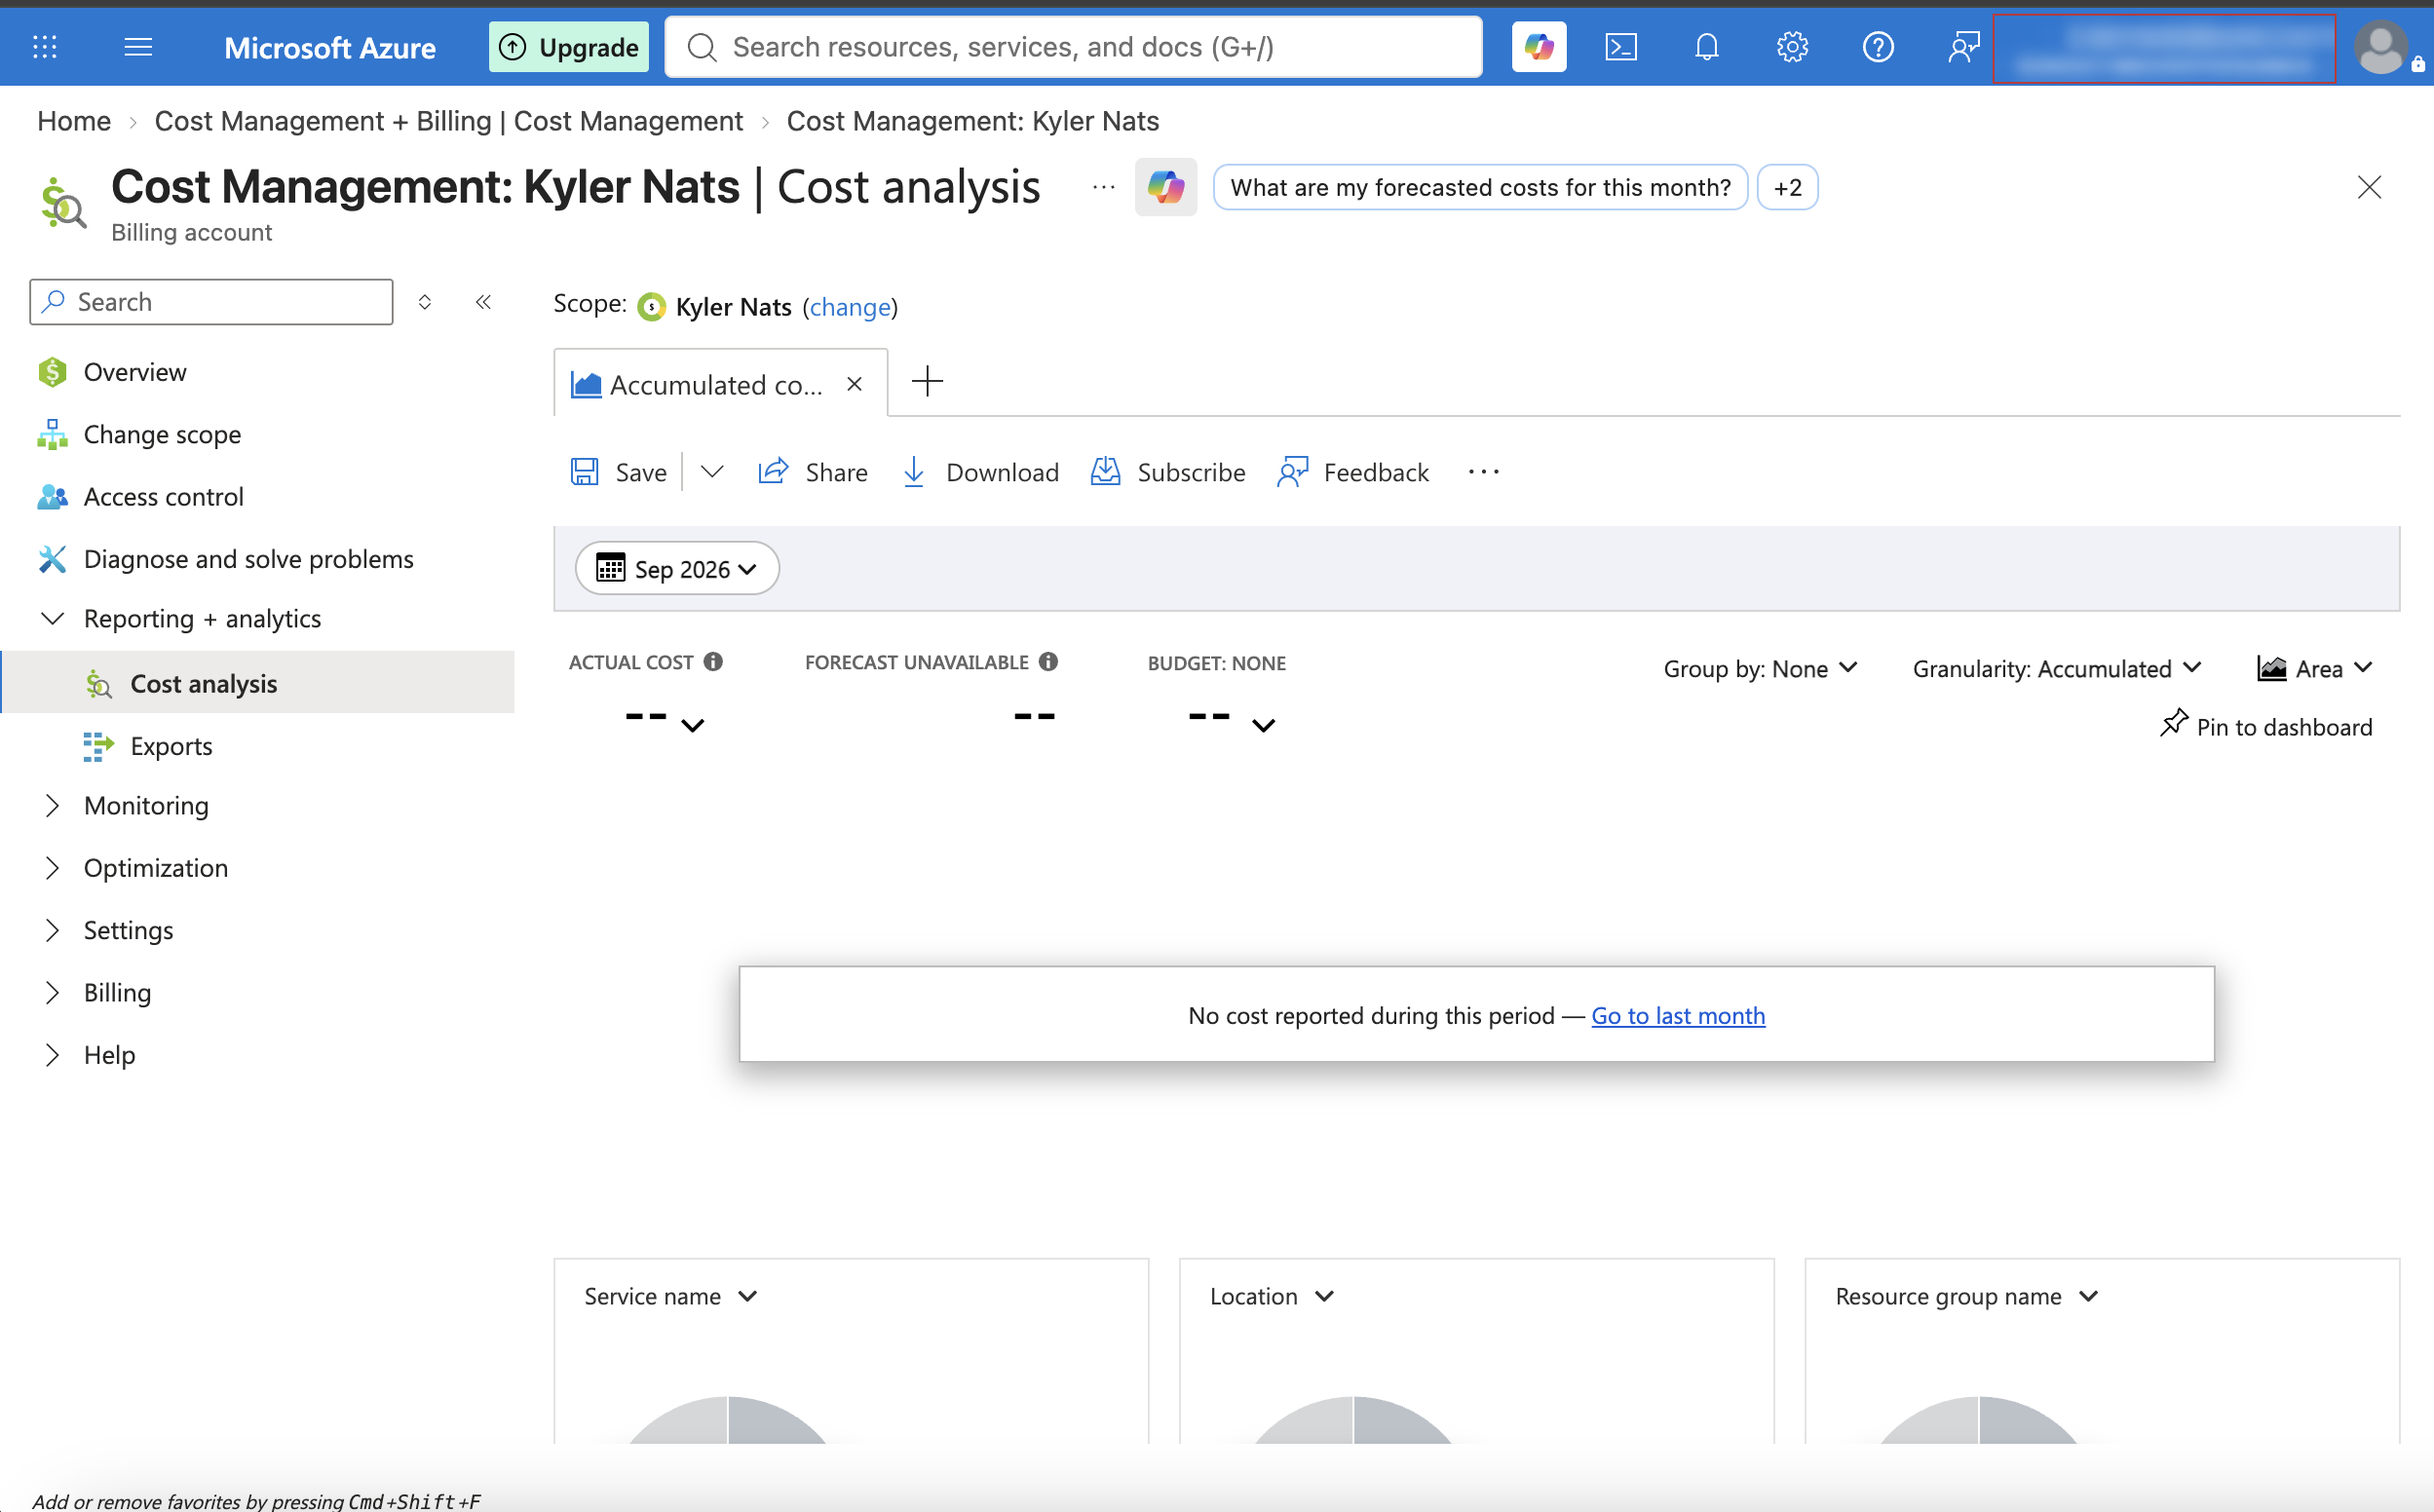Image resolution: width=2434 pixels, height=1512 pixels.
Task: Click Download in the toolbar
Action: [x=980, y=472]
